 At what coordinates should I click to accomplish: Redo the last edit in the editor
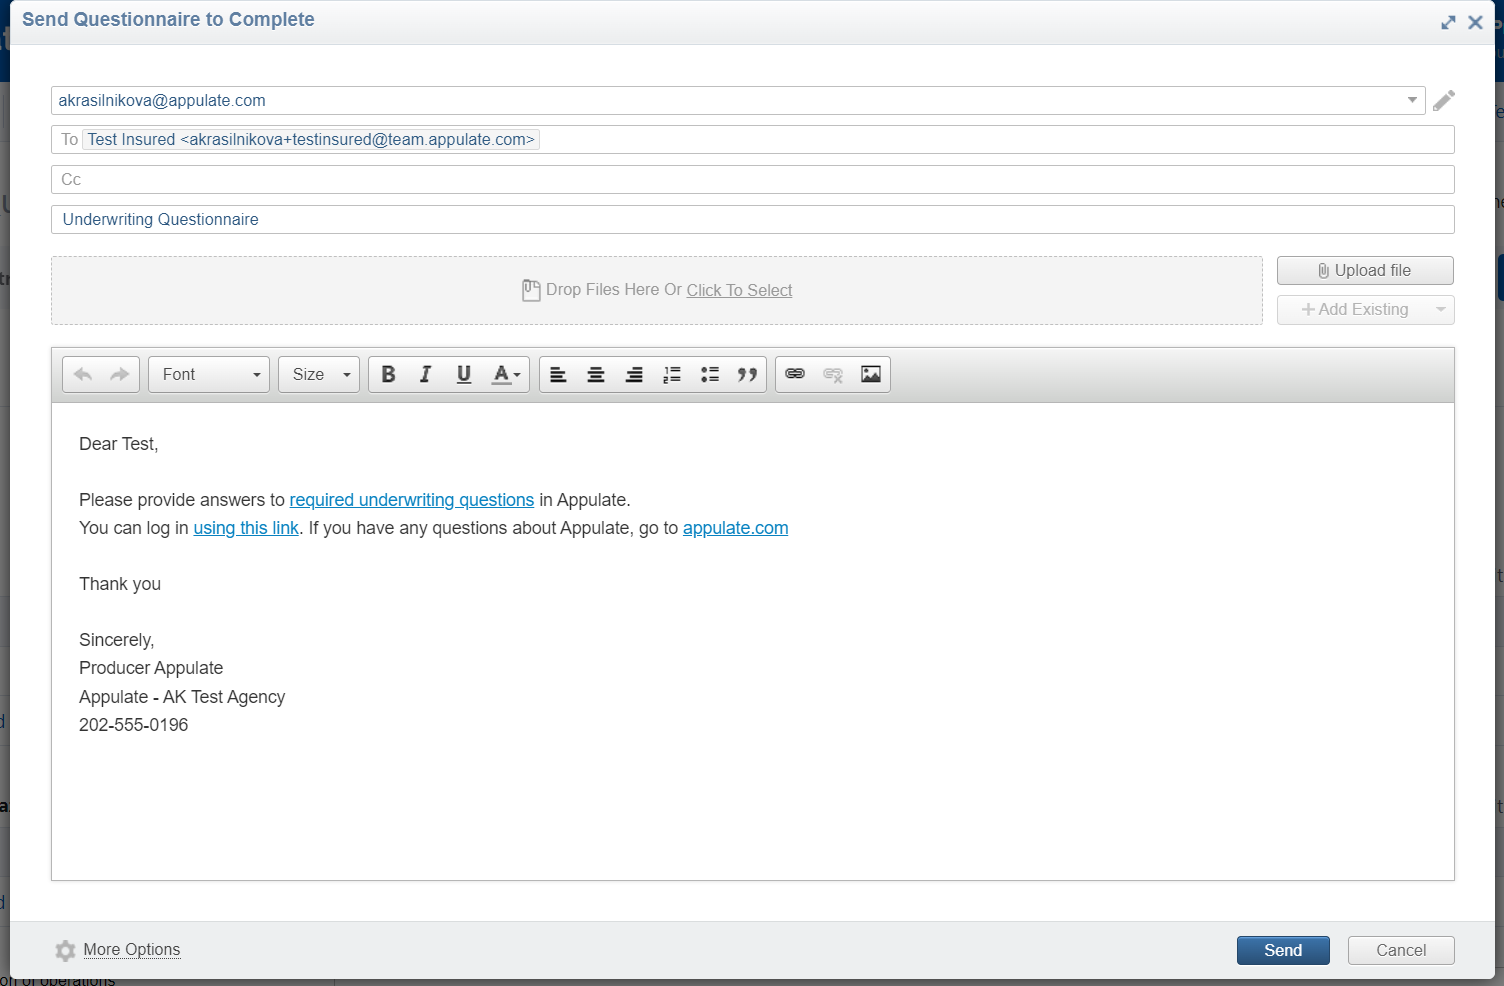(118, 374)
